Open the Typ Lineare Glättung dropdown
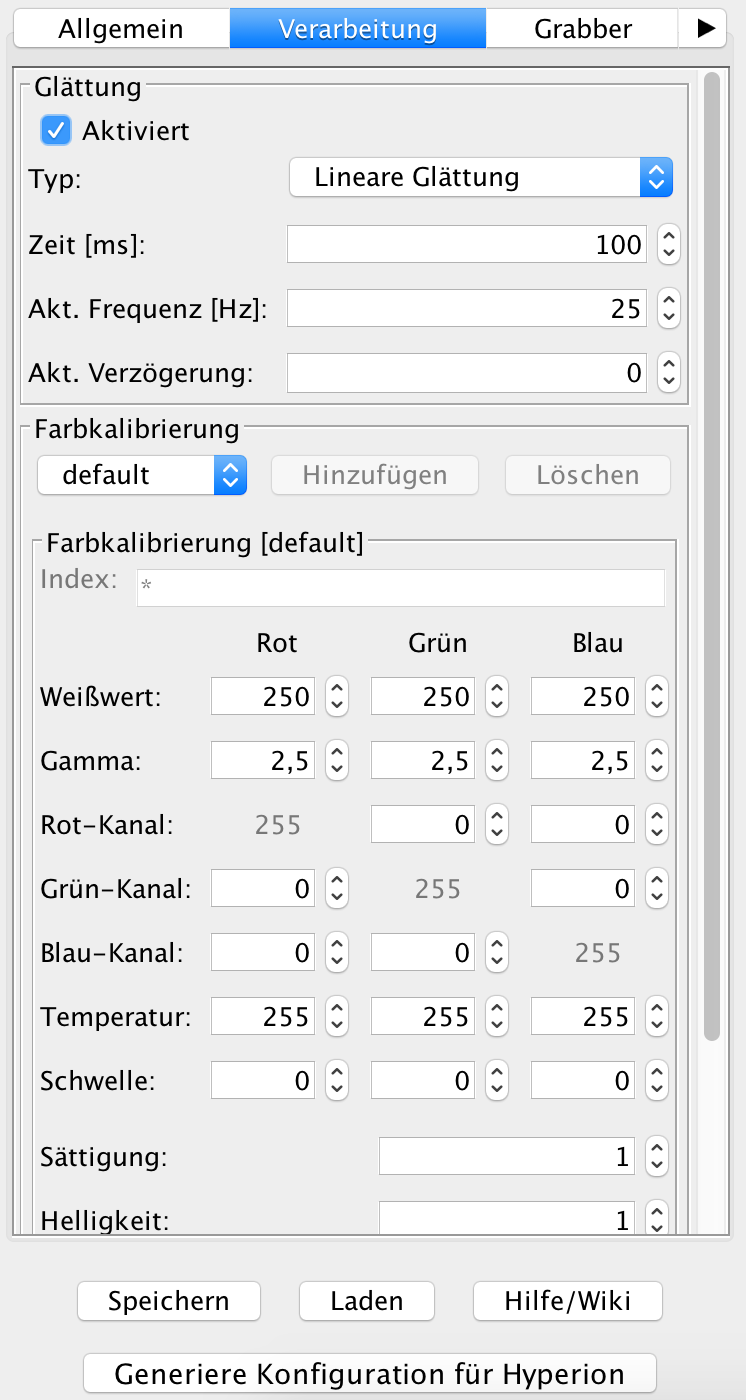The image size is (746, 1400). [481, 178]
